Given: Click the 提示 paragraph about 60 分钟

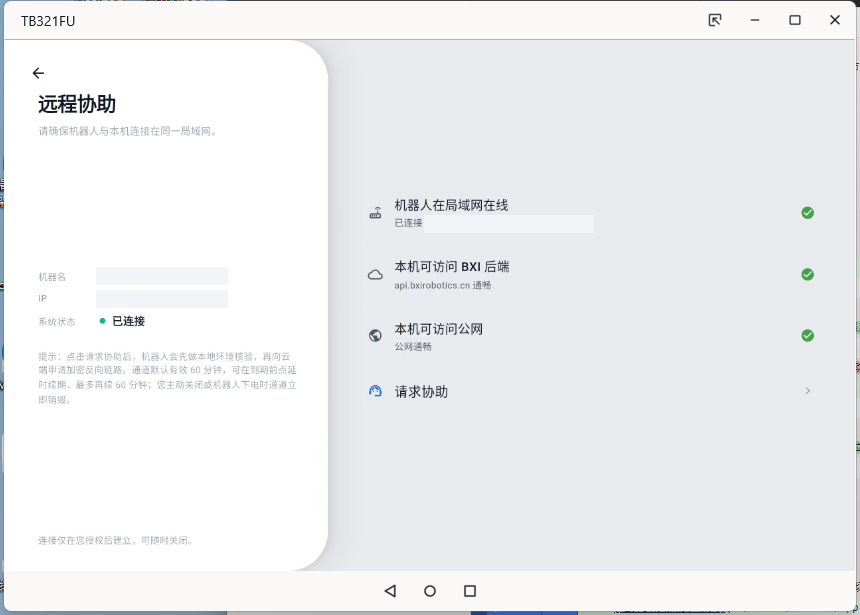Looking at the screenshot, I should click(167, 378).
